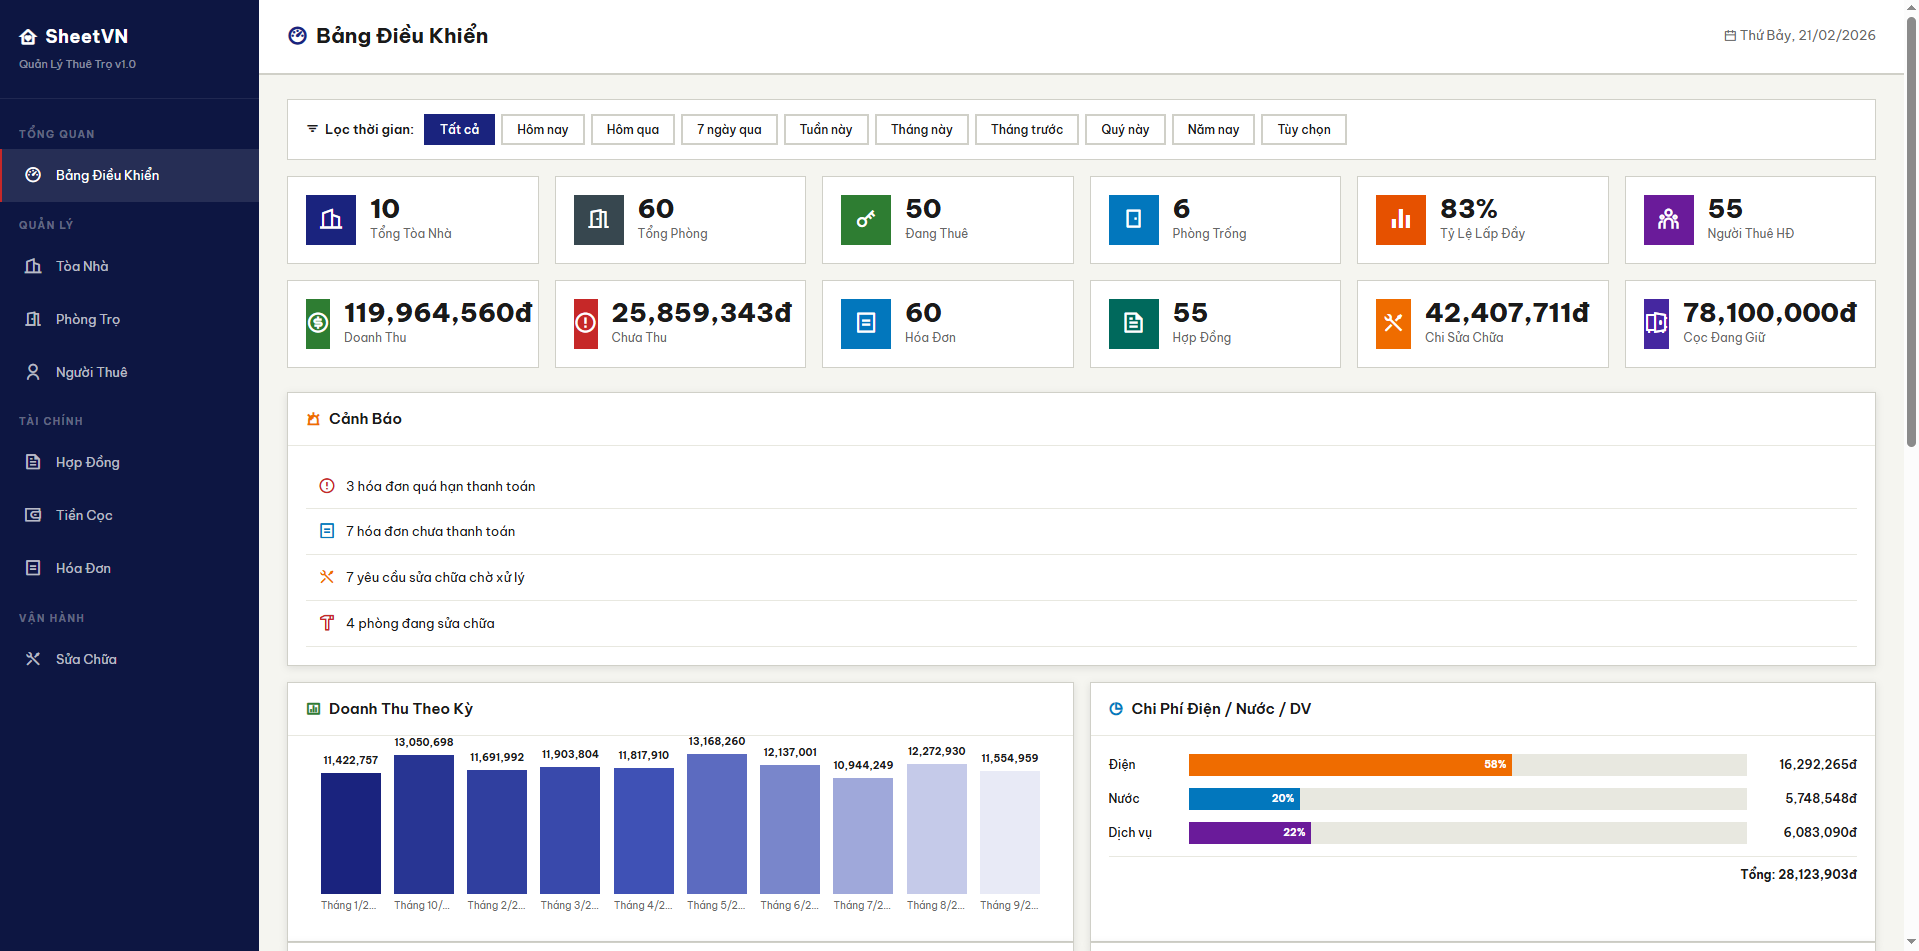Filter data by Tháng này
Viewport: 1919px width, 951px height.
click(921, 130)
